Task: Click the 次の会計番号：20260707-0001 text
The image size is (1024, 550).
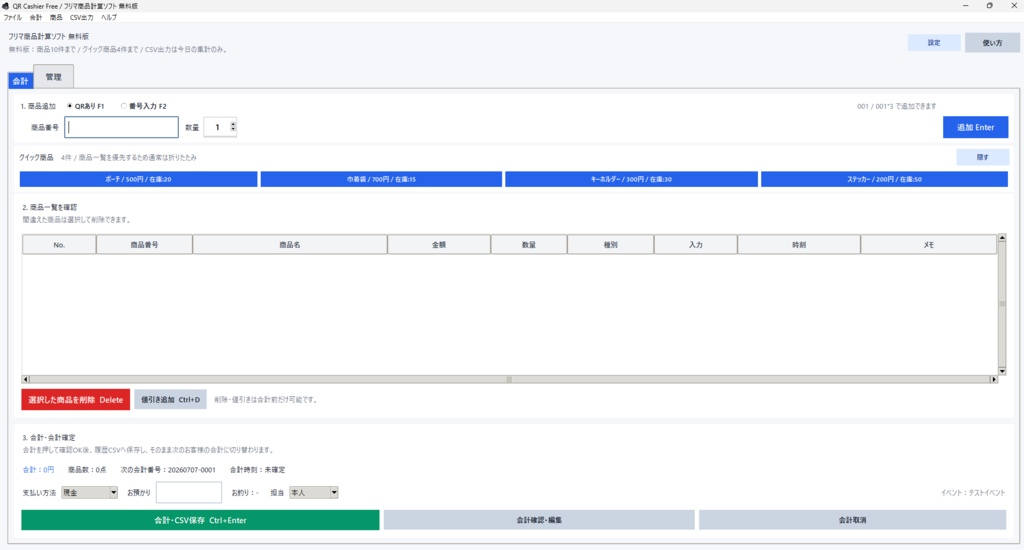Action: pos(168,470)
